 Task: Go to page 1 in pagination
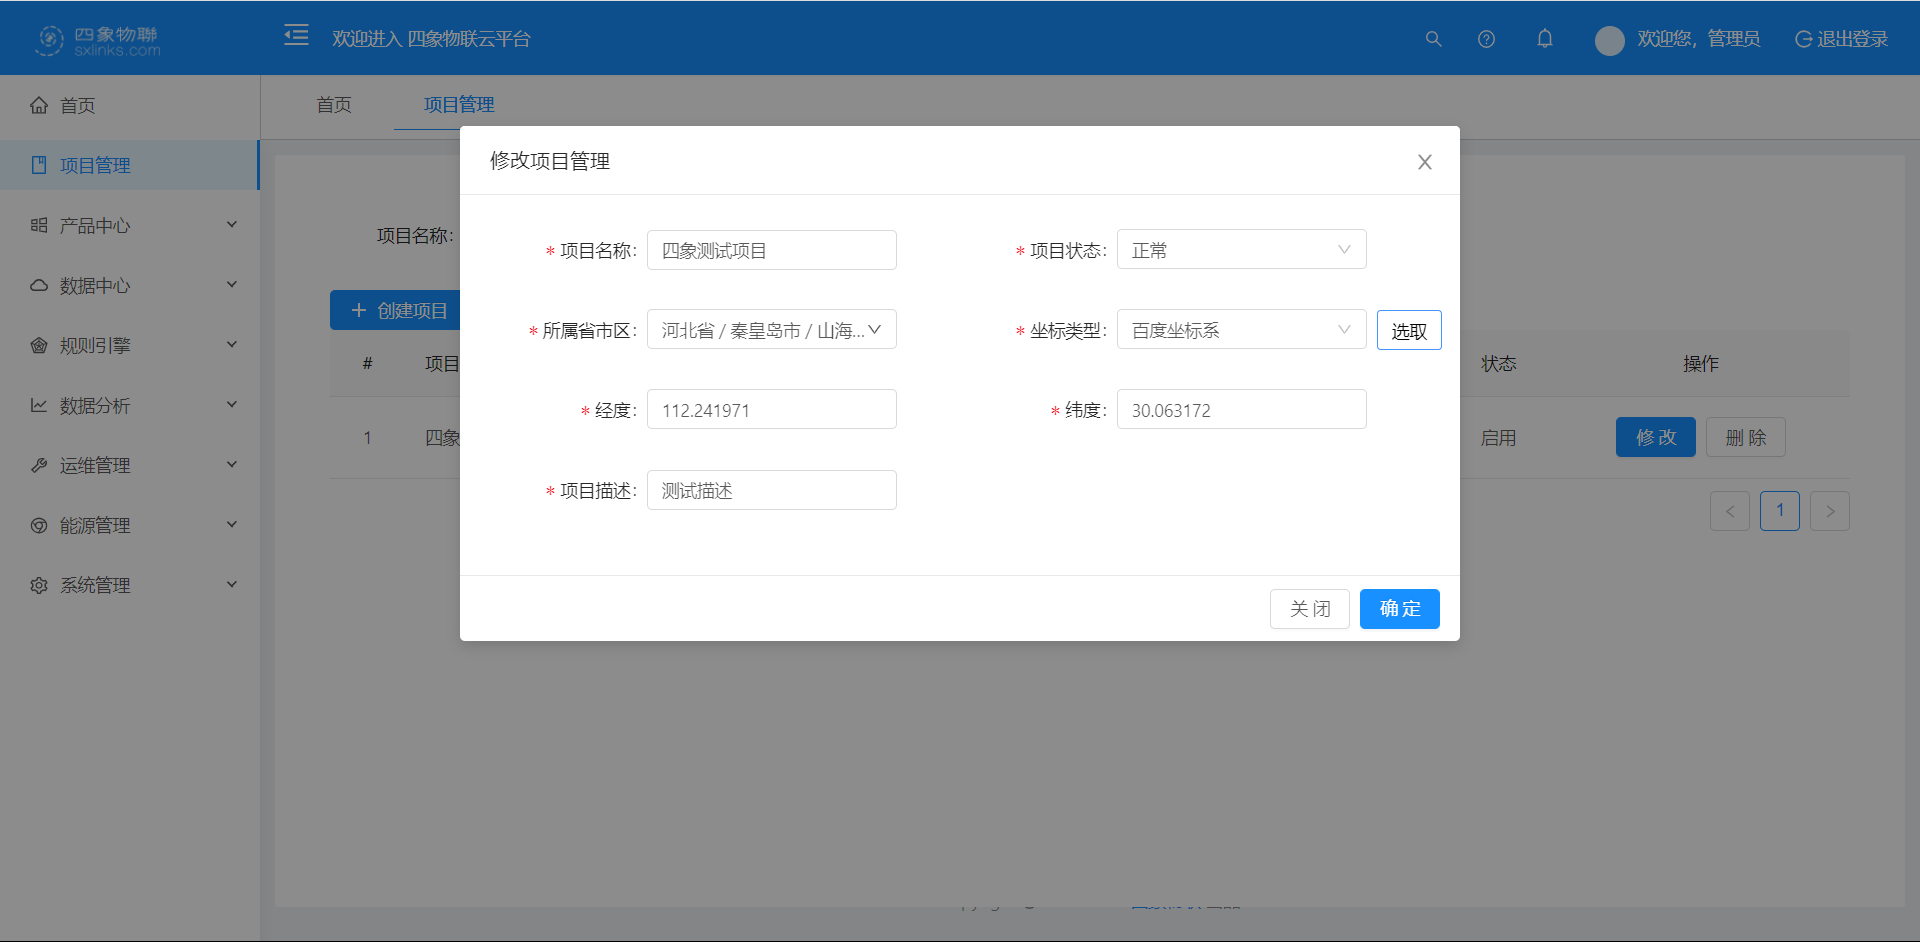pyautogui.click(x=1780, y=511)
